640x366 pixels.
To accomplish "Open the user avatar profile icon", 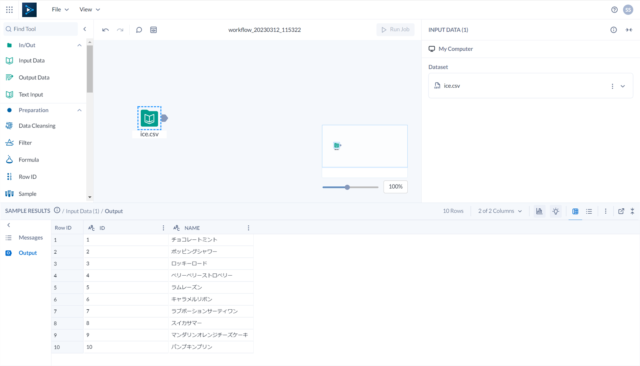I will [628, 10].
